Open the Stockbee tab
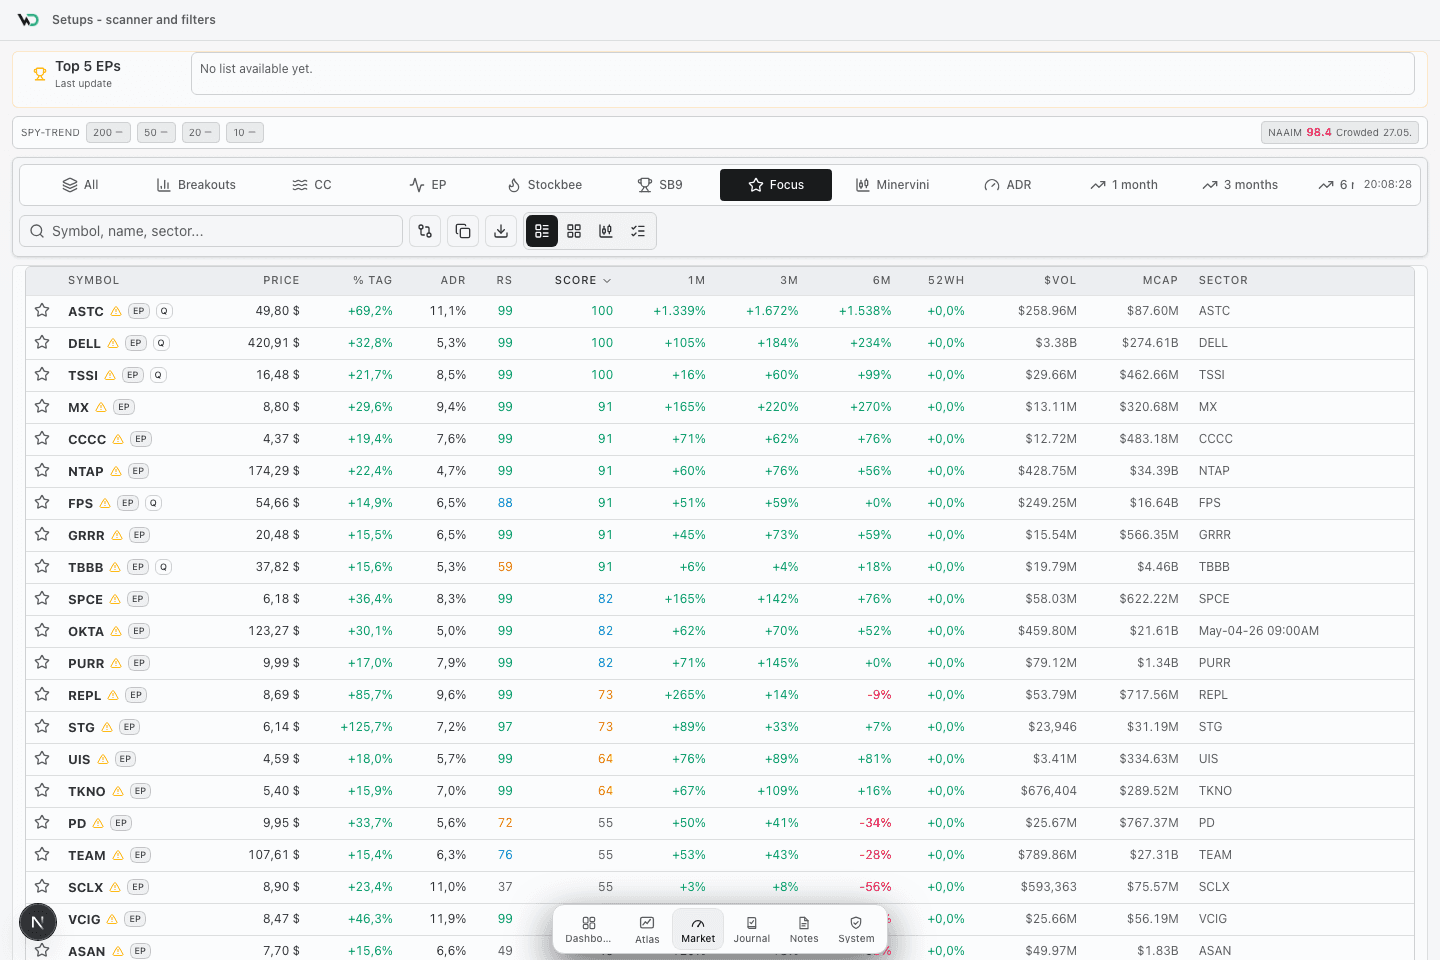This screenshot has width=1440, height=960. click(x=544, y=185)
